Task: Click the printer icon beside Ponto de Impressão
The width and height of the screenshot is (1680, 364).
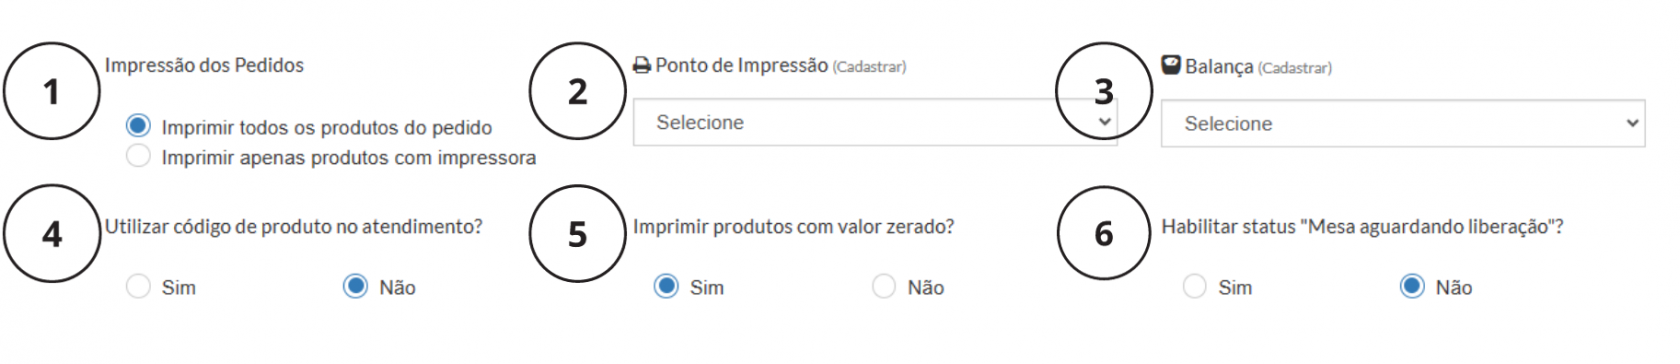Action: [642, 66]
